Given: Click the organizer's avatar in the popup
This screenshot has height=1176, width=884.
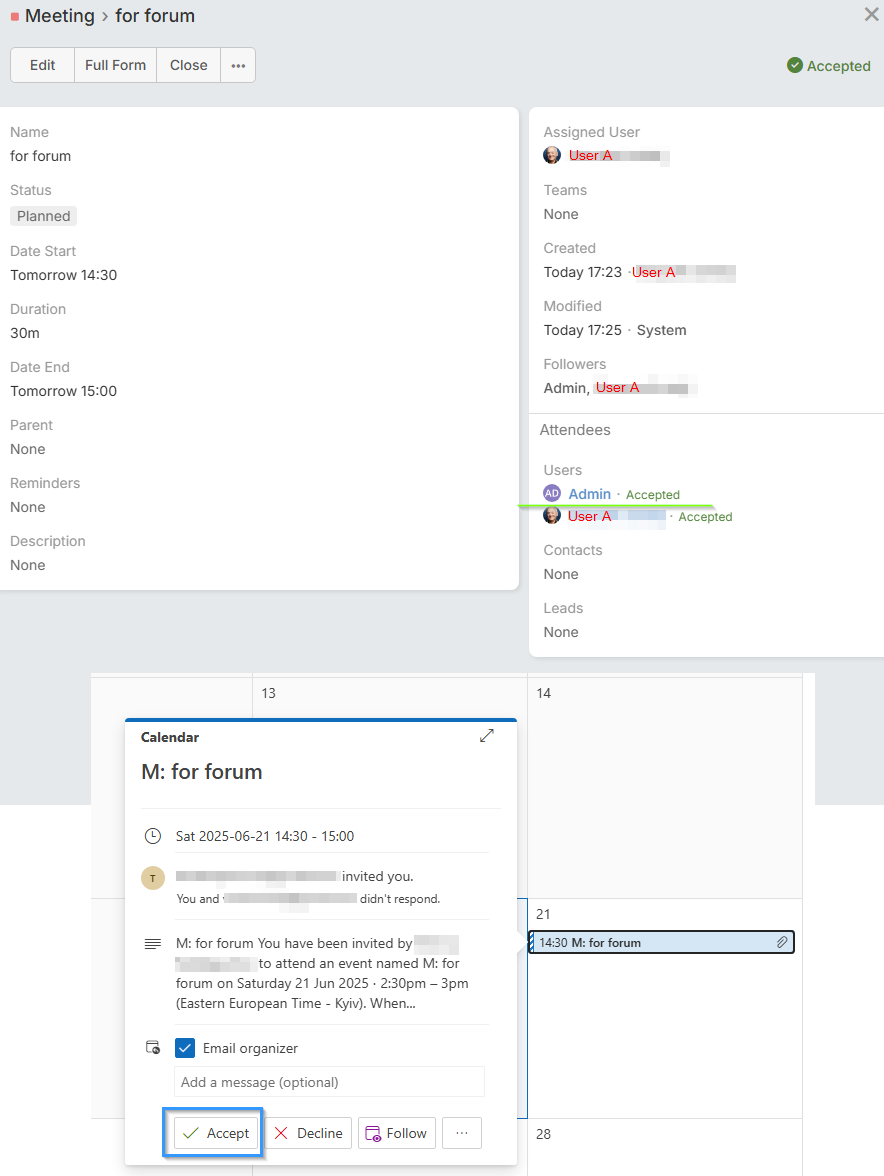Looking at the screenshot, I should click(152, 878).
